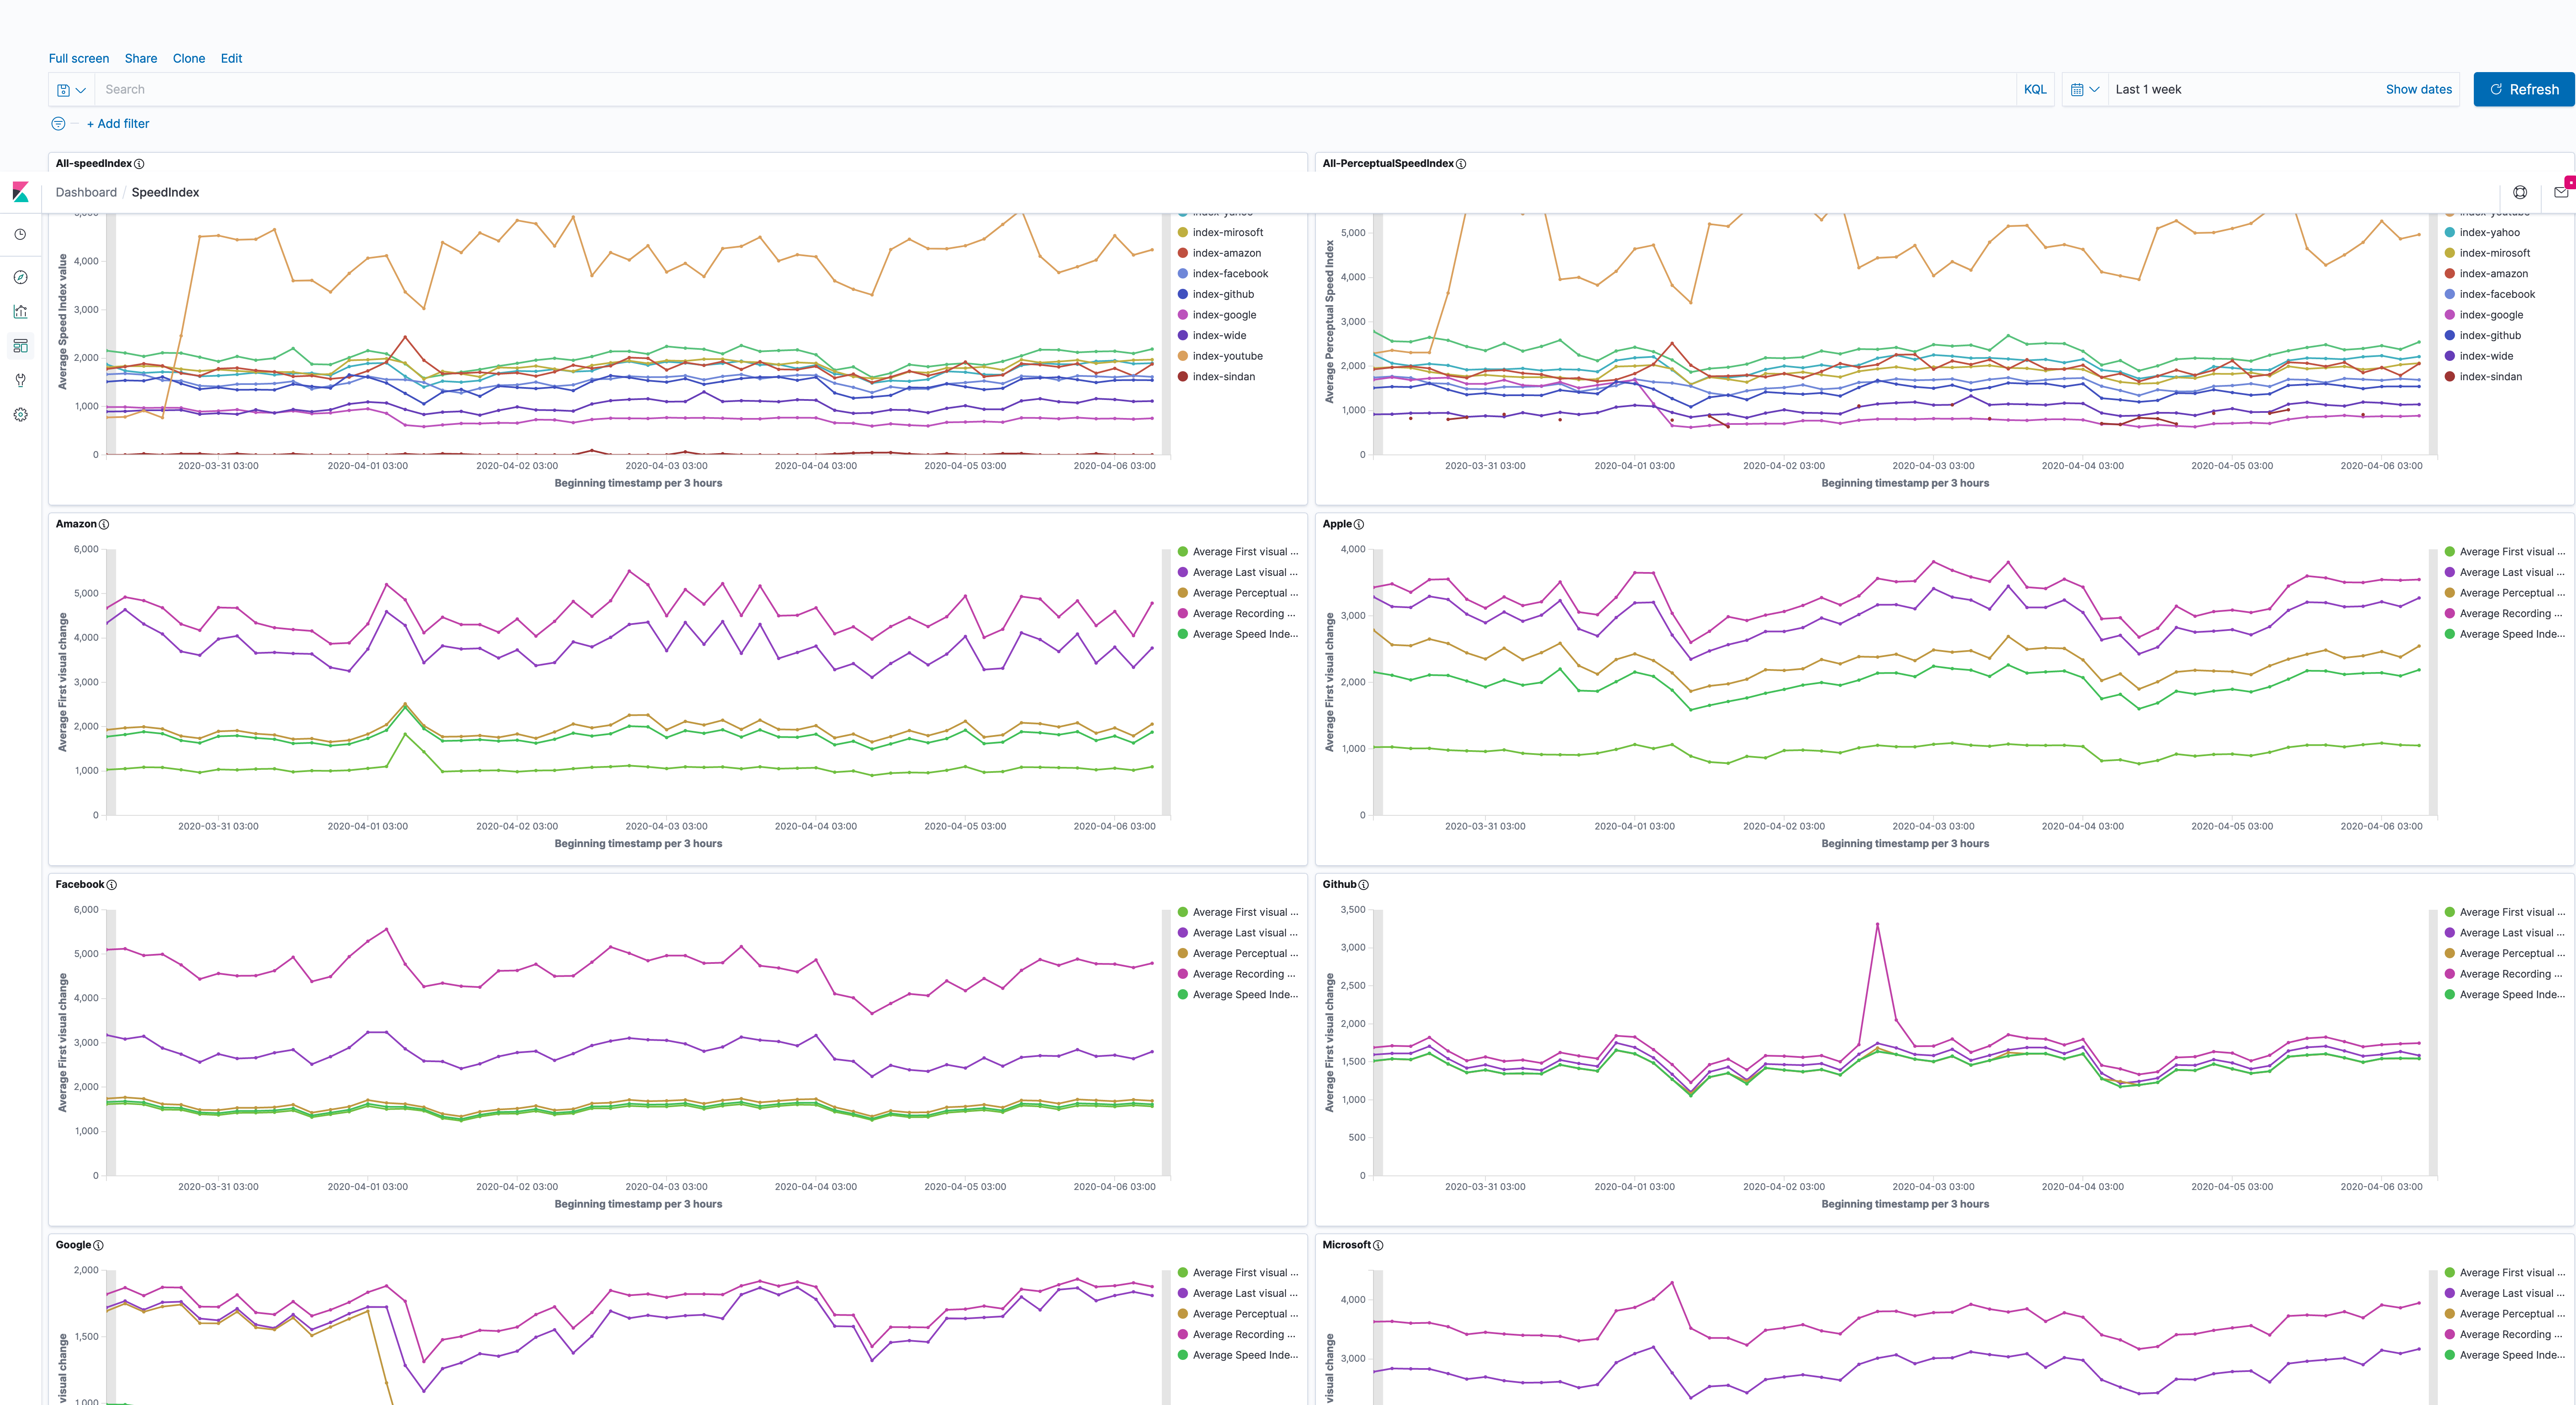Open Management gear in sidebar

pos(20,414)
